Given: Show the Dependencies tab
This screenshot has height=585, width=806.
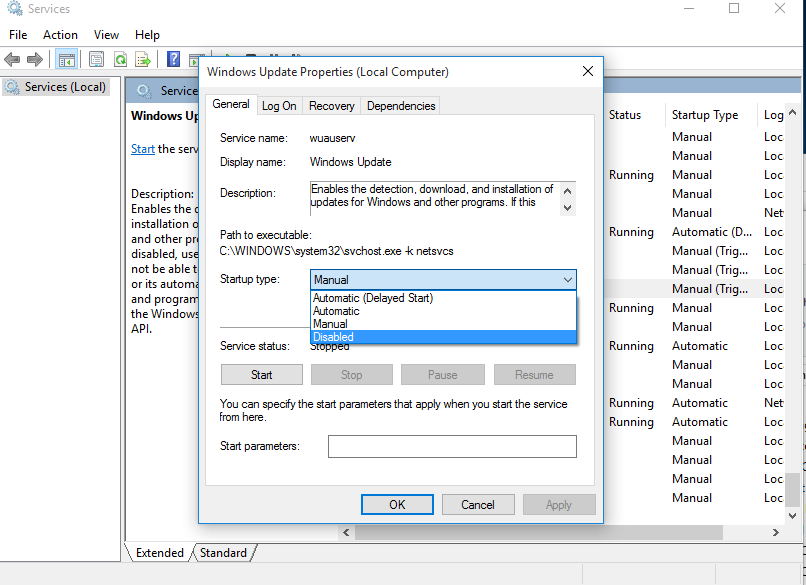Looking at the screenshot, I should tap(401, 106).
